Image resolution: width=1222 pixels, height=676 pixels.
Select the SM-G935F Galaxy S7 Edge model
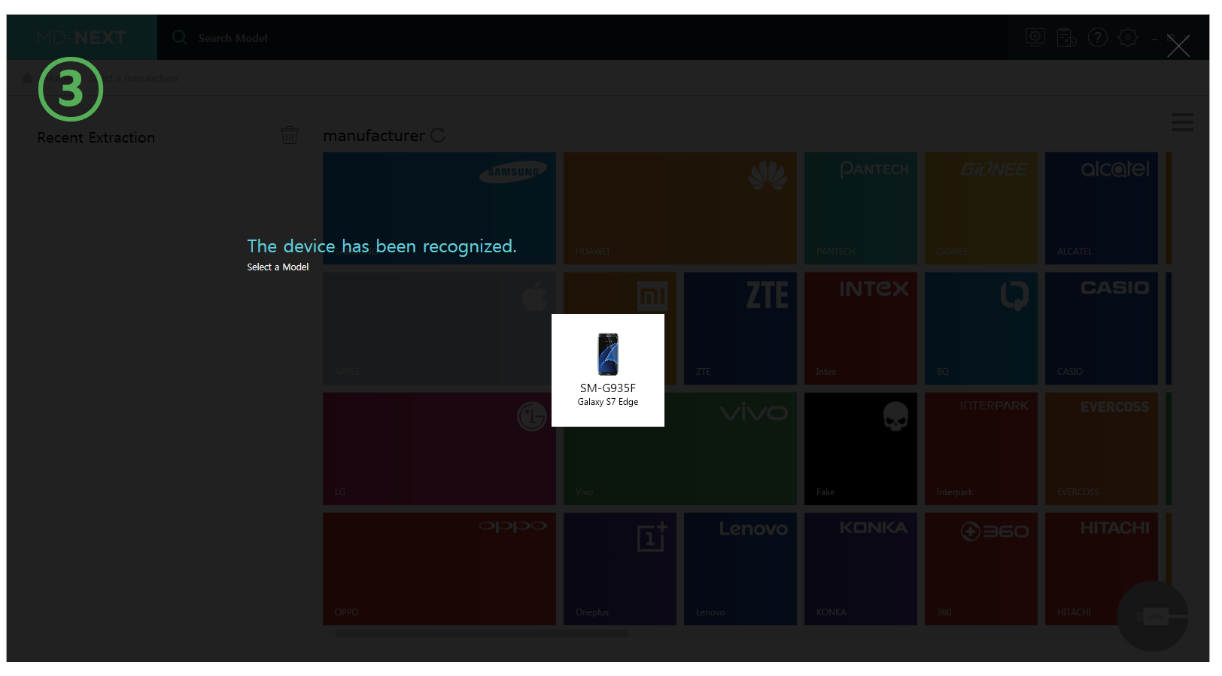(608, 370)
